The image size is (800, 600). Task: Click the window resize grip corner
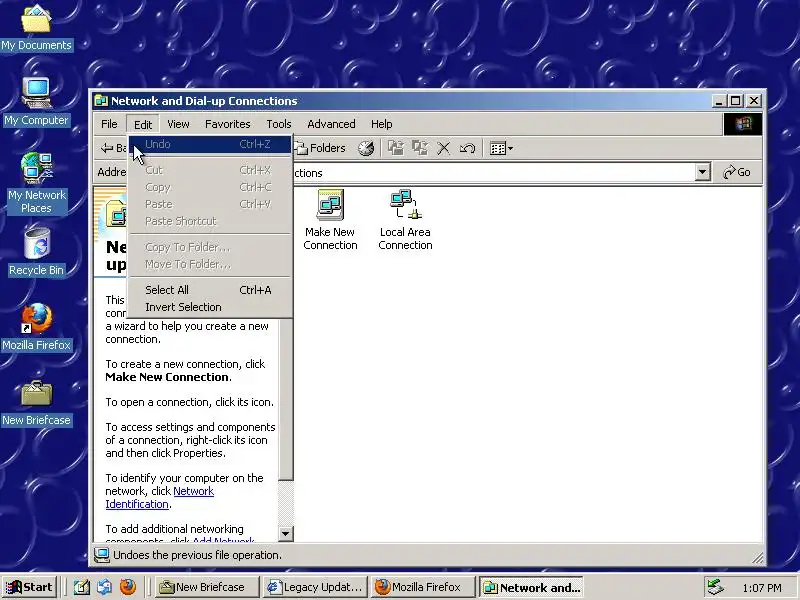pos(757,558)
